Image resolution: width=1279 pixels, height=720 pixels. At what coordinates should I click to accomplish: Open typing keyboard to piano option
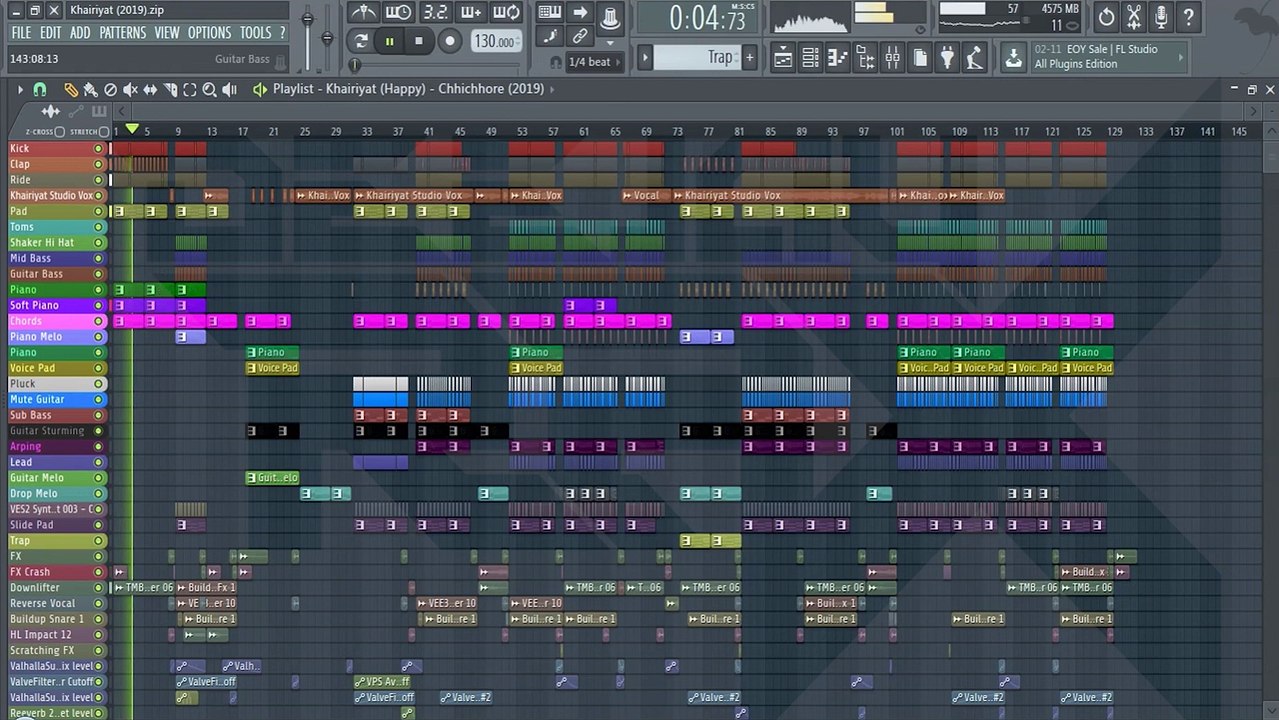coord(549,13)
